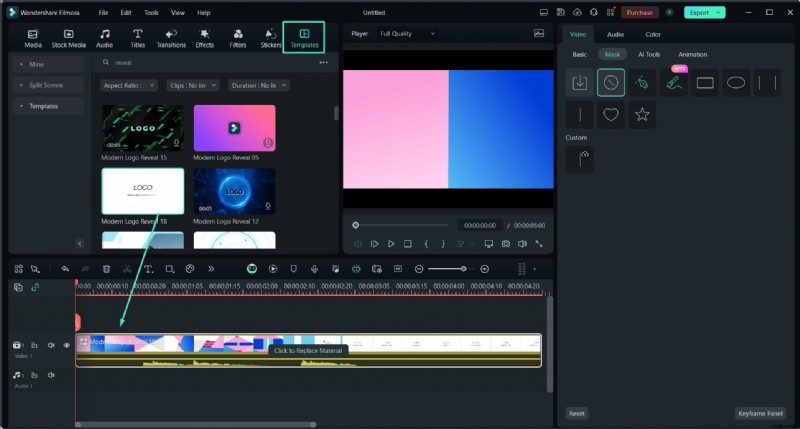Select the heart-shaped mask
This screenshot has width=800, height=429.
[611, 114]
